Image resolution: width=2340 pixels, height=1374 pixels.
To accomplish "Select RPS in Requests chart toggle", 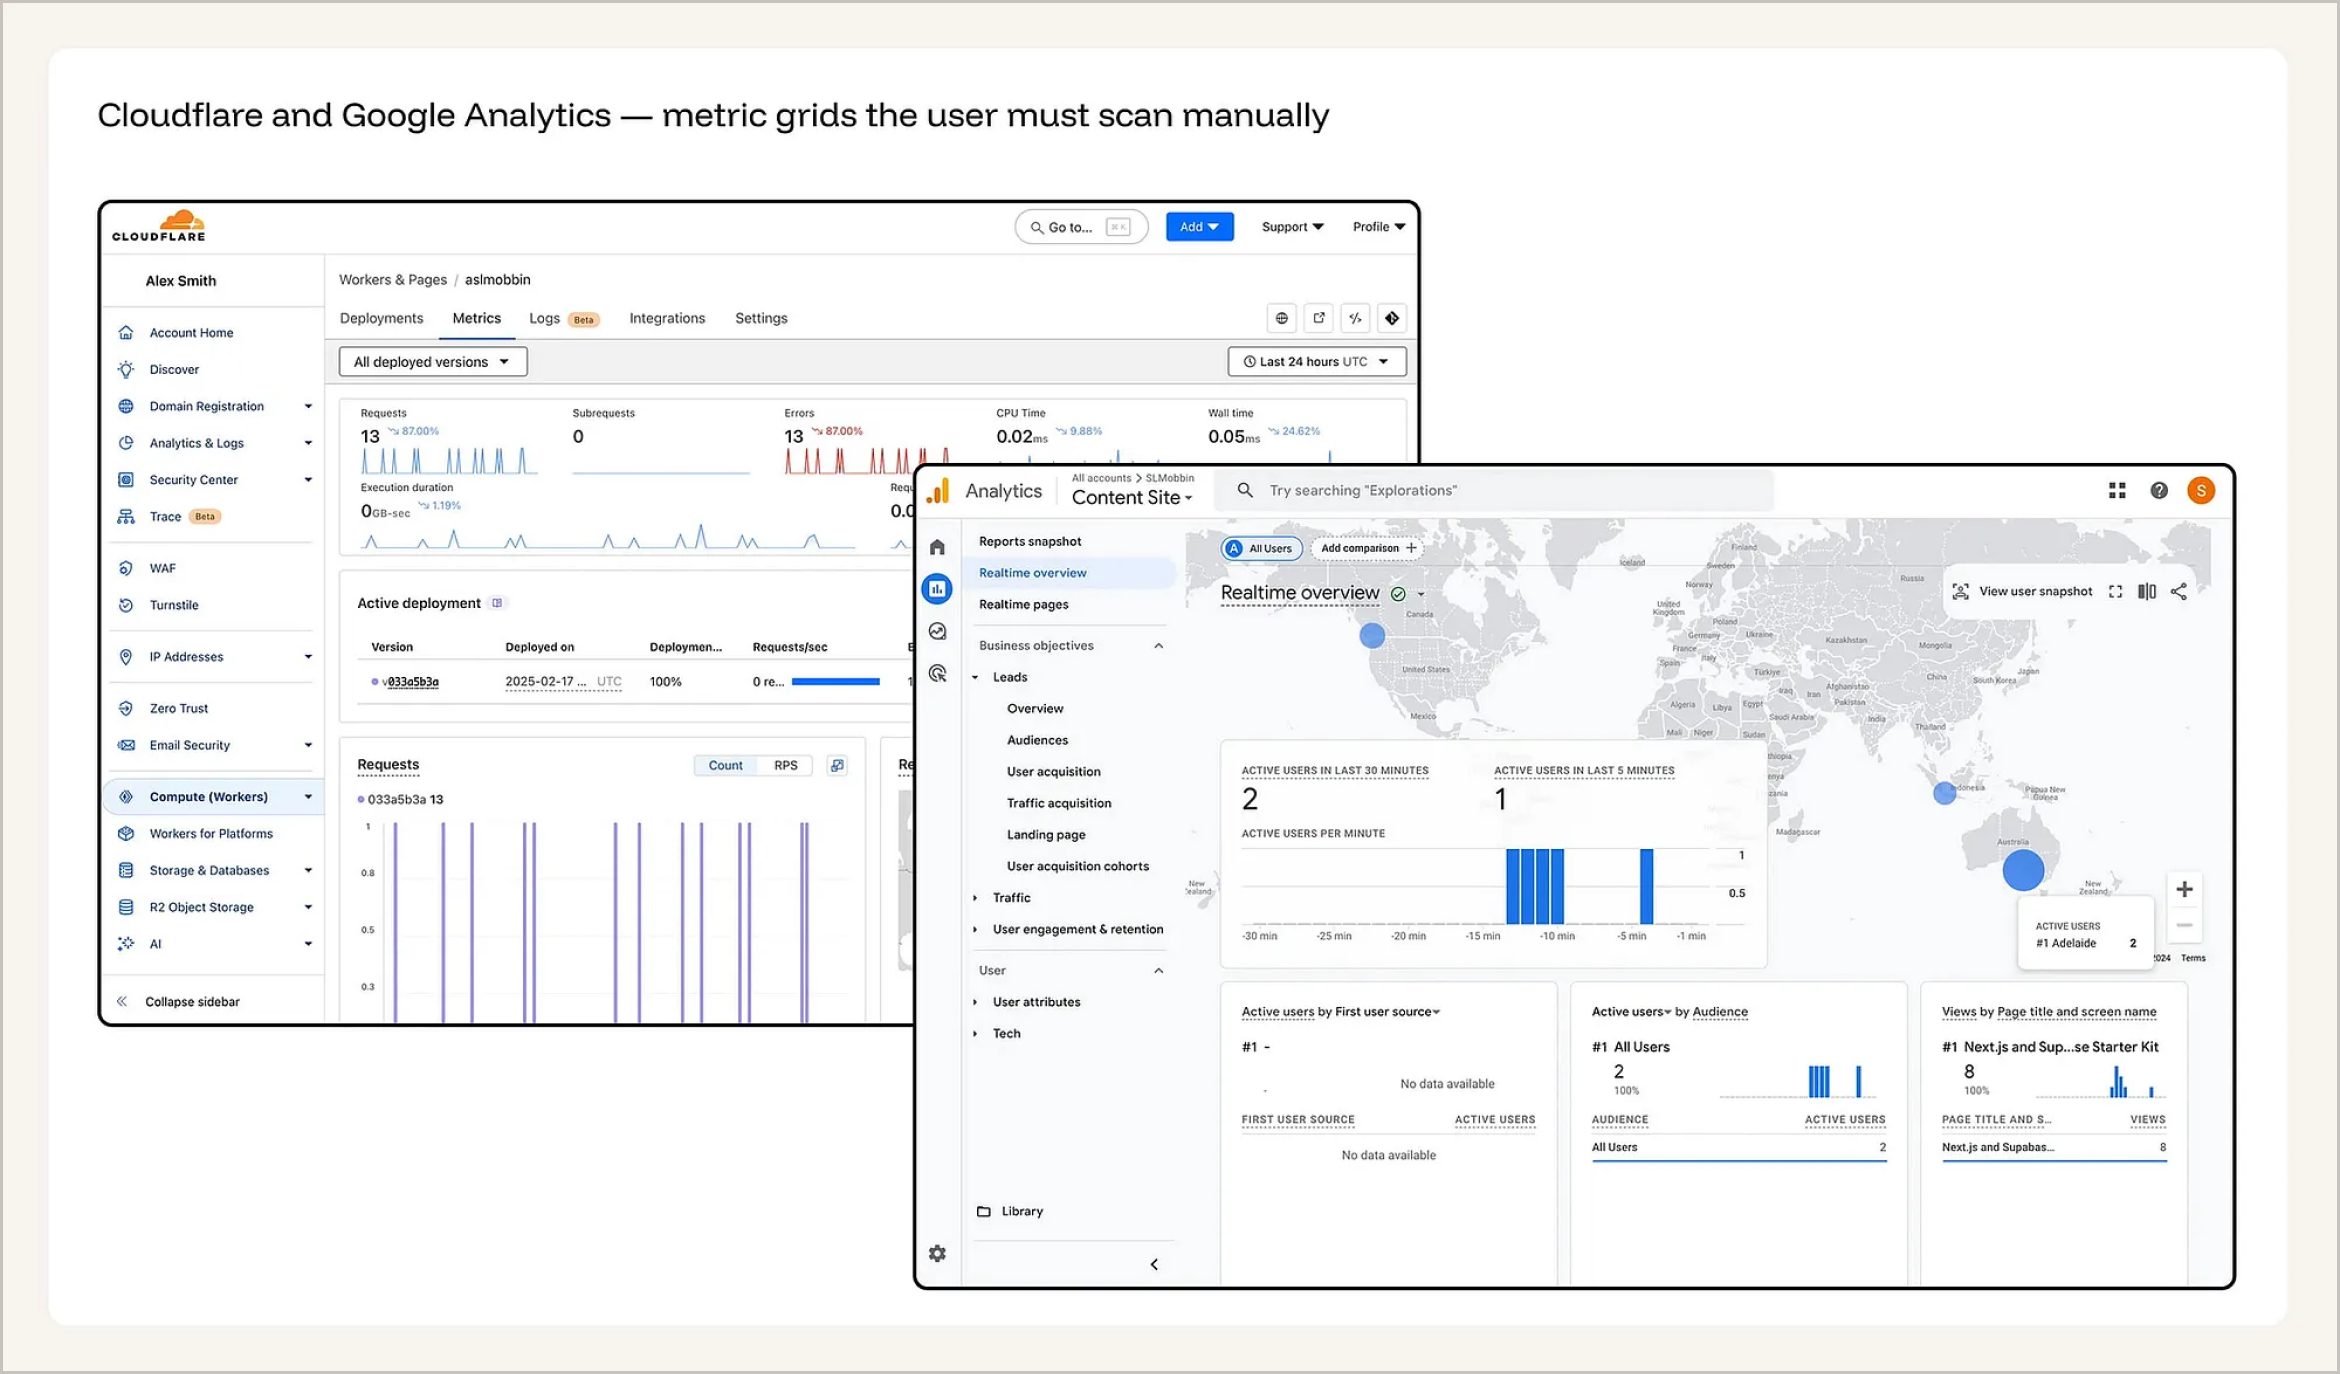I will [786, 765].
